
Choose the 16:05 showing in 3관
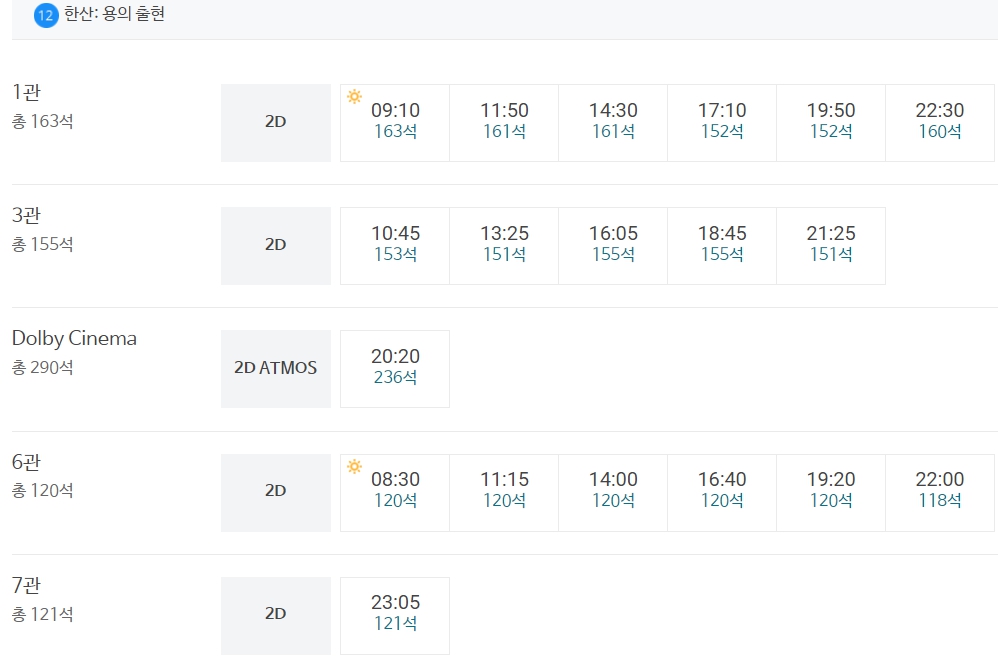click(x=613, y=246)
